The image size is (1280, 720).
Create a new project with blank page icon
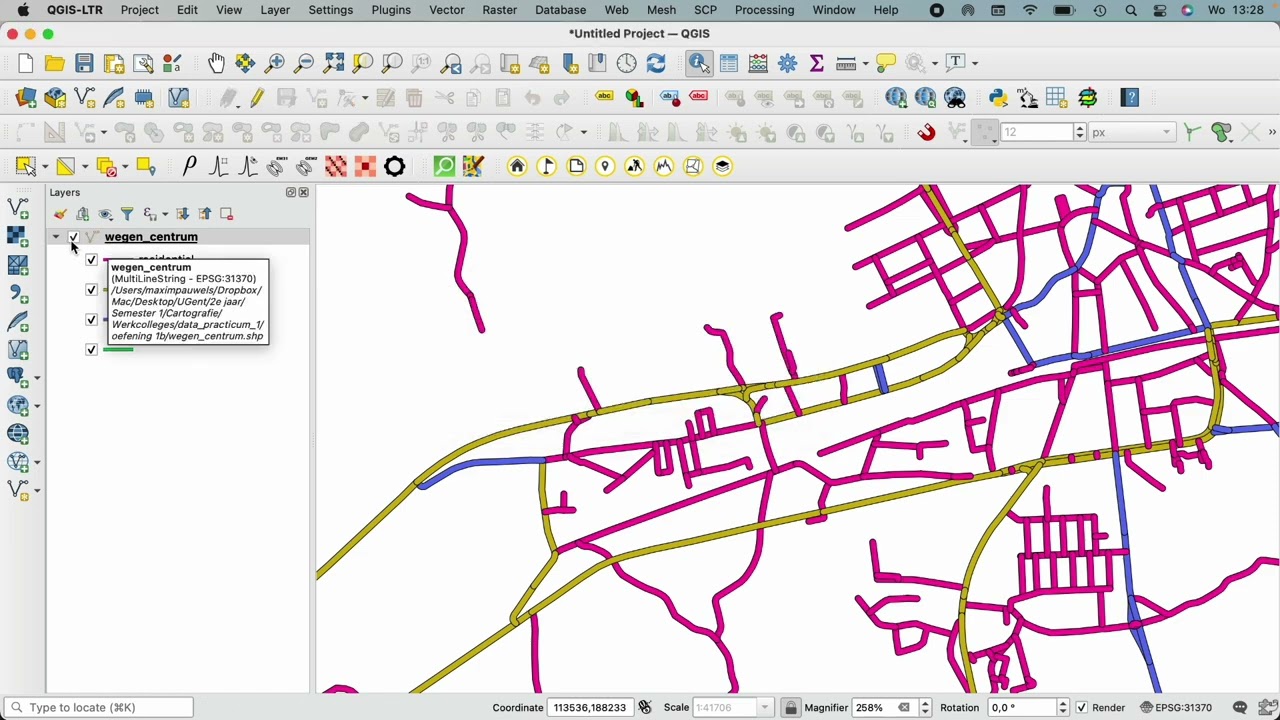coord(25,63)
